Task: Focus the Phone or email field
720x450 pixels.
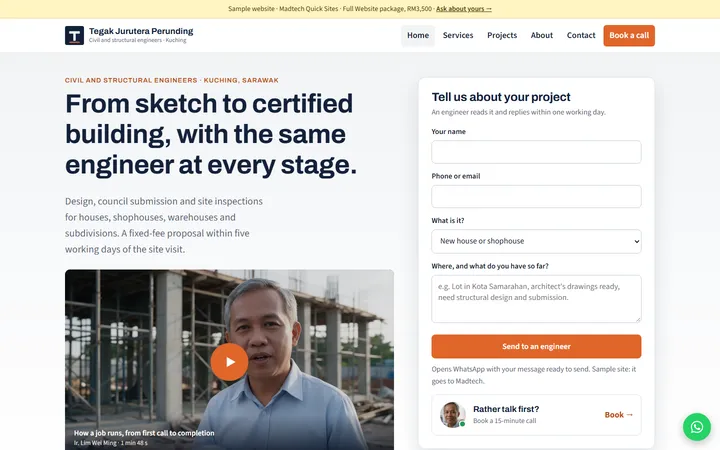Action: (x=536, y=197)
